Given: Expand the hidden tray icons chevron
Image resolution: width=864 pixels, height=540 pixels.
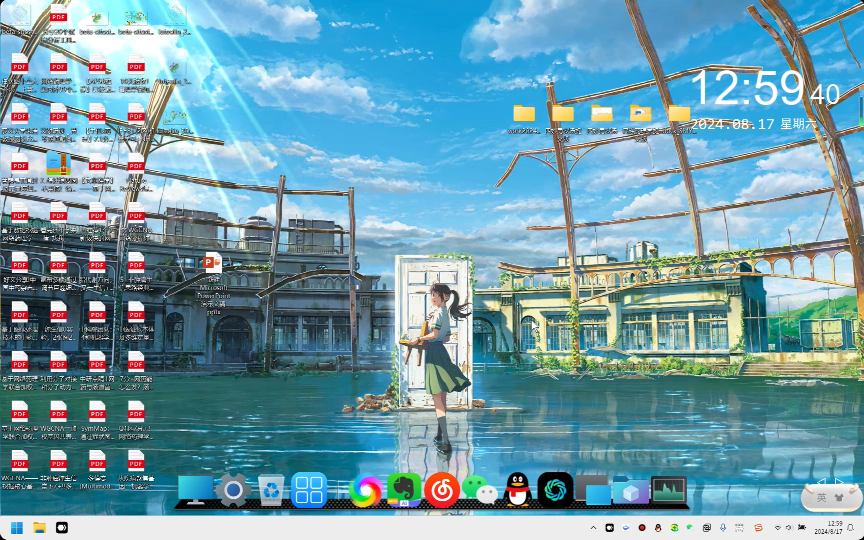Looking at the screenshot, I should point(593,528).
